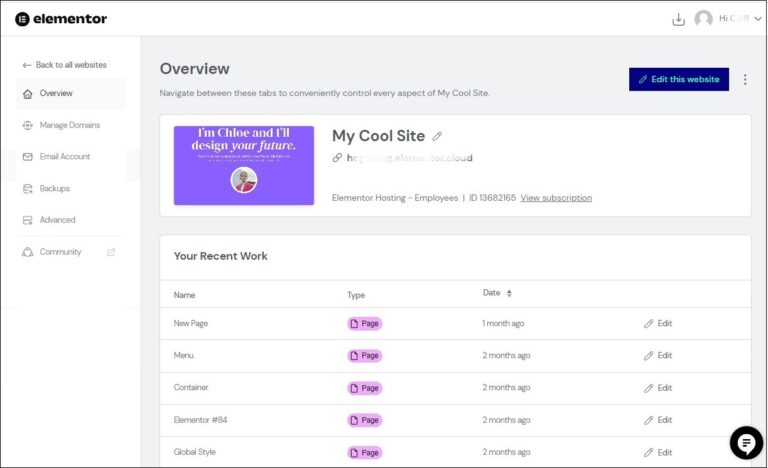Select the Global Style name
The height and width of the screenshot is (468, 768).
pos(194,452)
